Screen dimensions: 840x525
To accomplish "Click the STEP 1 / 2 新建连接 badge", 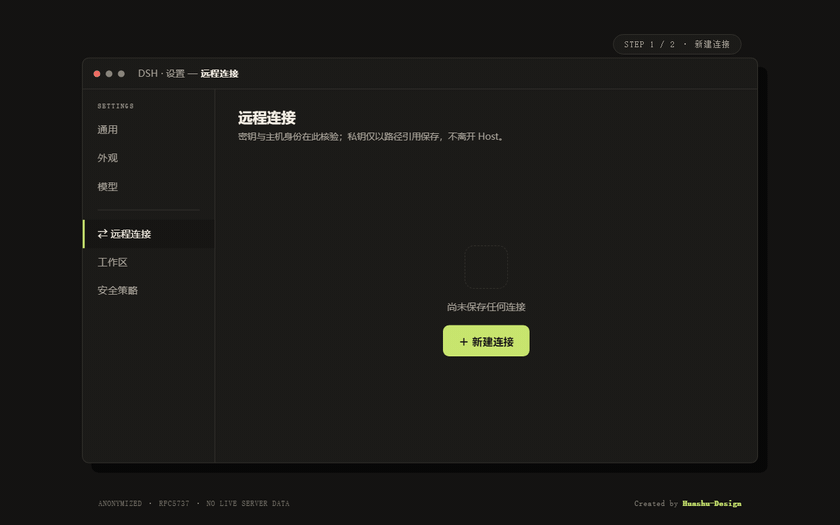I will (x=677, y=44).
